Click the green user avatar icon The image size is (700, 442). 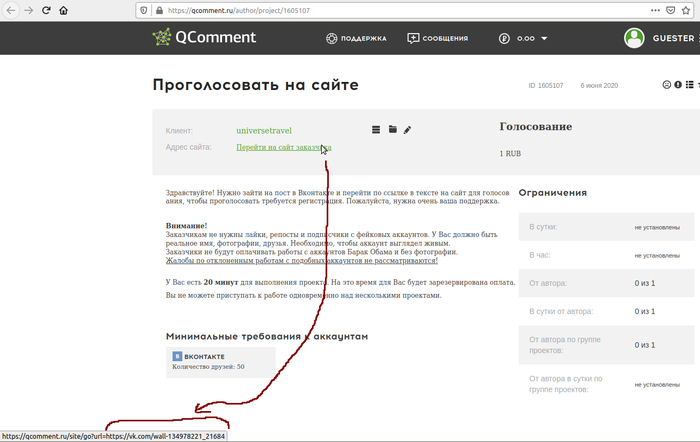634,38
